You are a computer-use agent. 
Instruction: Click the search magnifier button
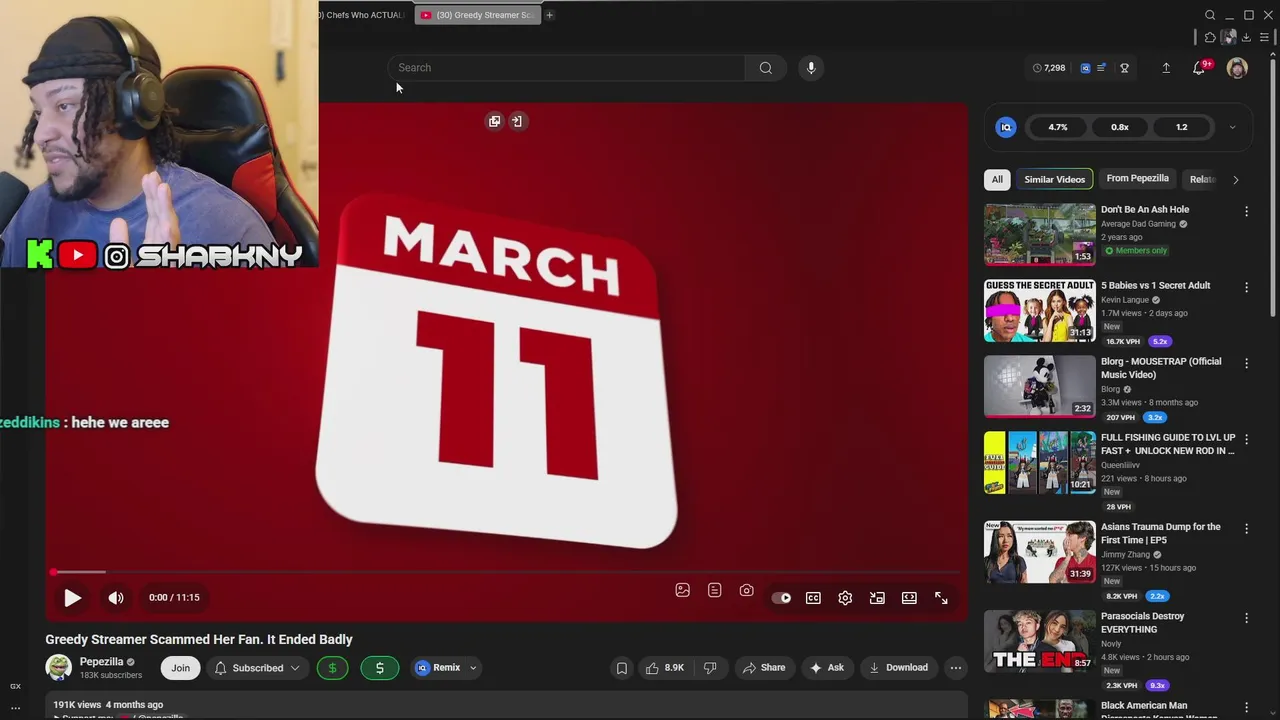(x=765, y=68)
